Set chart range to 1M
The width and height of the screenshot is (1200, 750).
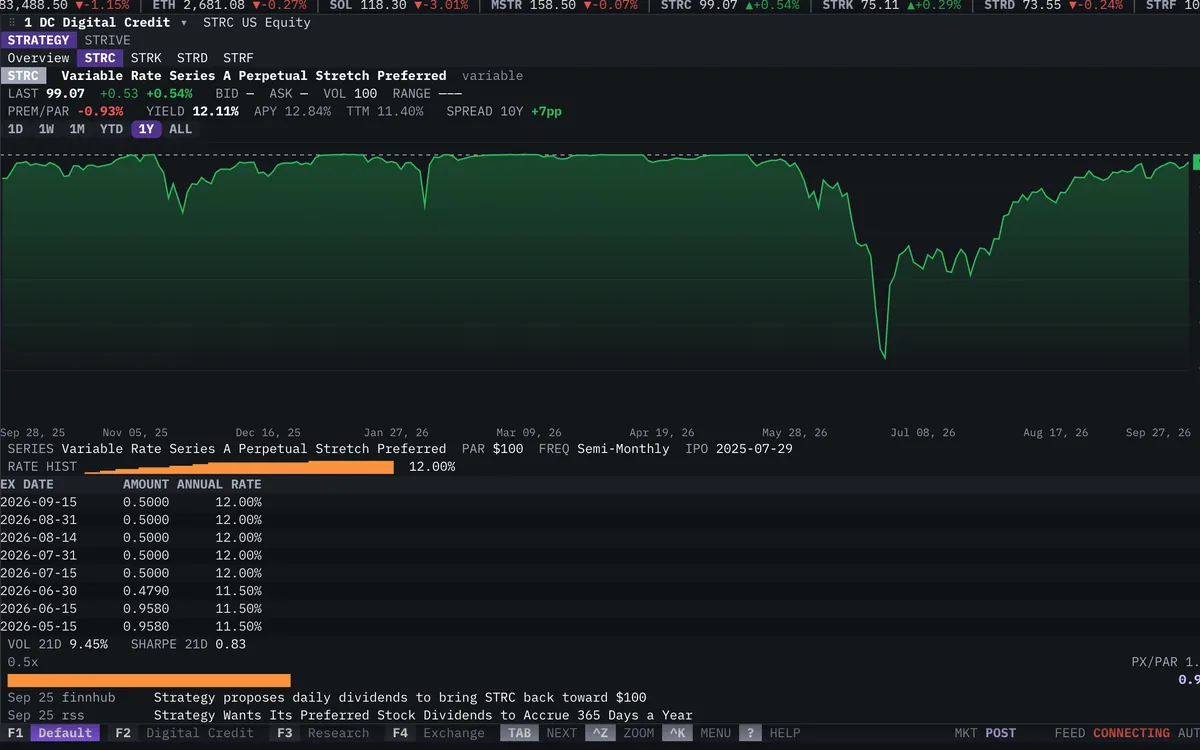tap(77, 129)
